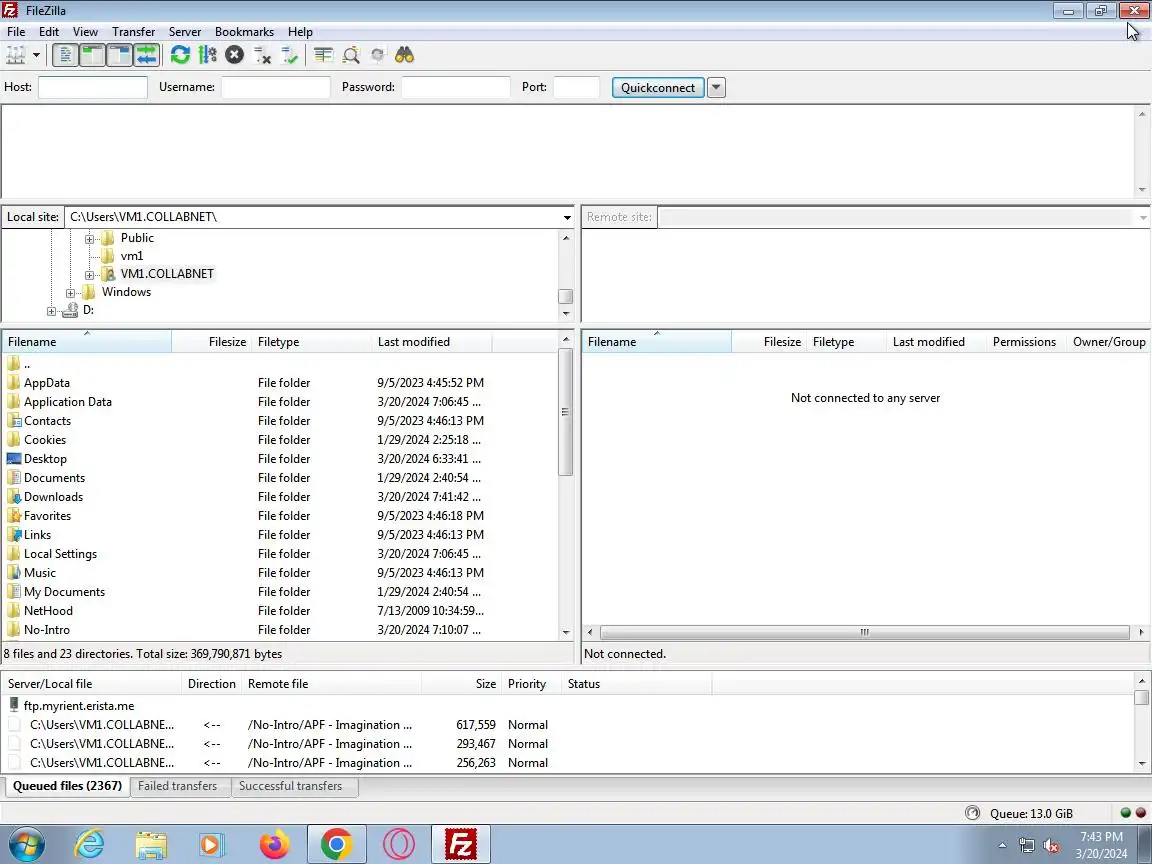Toggle processing of the transfer queue
Screen dimensions: 1152x864
click(208, 55)
